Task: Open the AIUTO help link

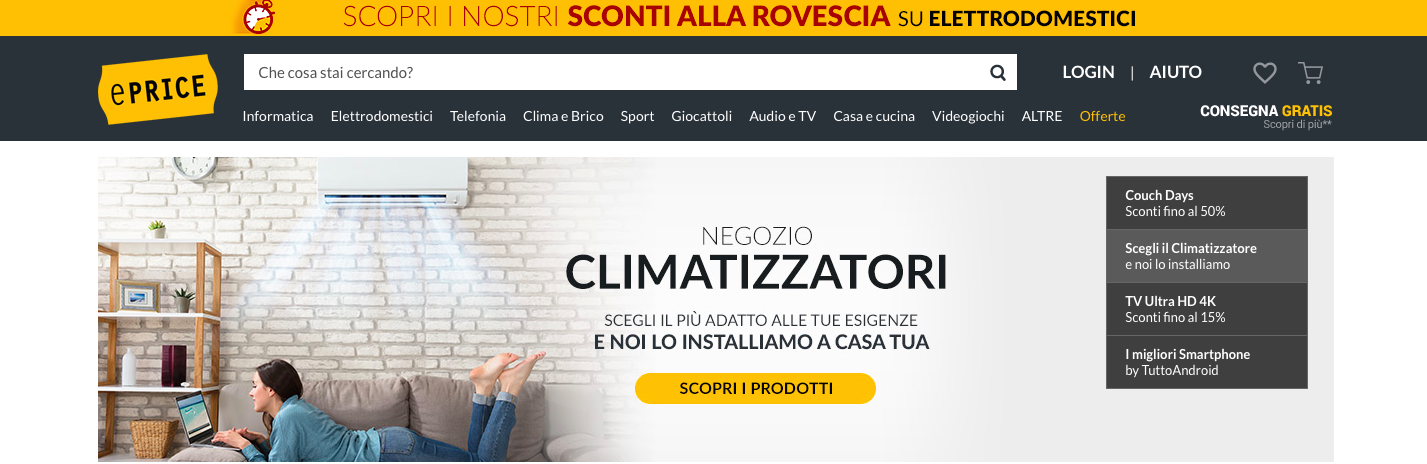Action: pos(1175,72)
